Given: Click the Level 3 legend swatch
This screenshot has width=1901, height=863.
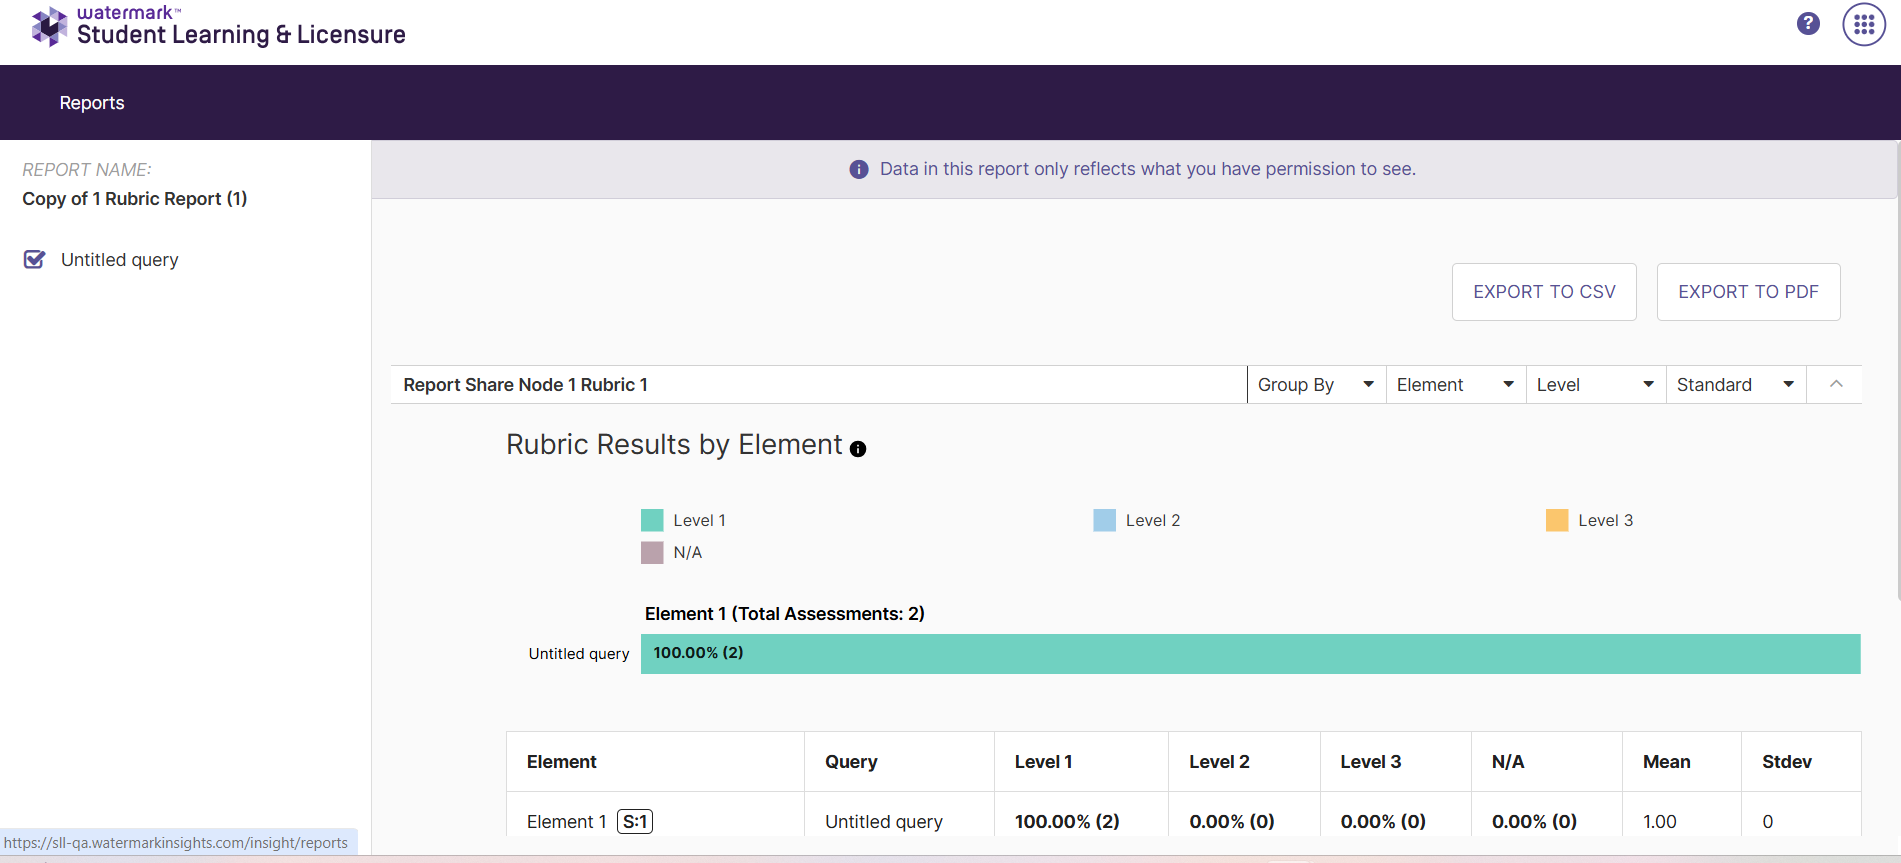Looking at the screenshot, I should (1557, 520).
